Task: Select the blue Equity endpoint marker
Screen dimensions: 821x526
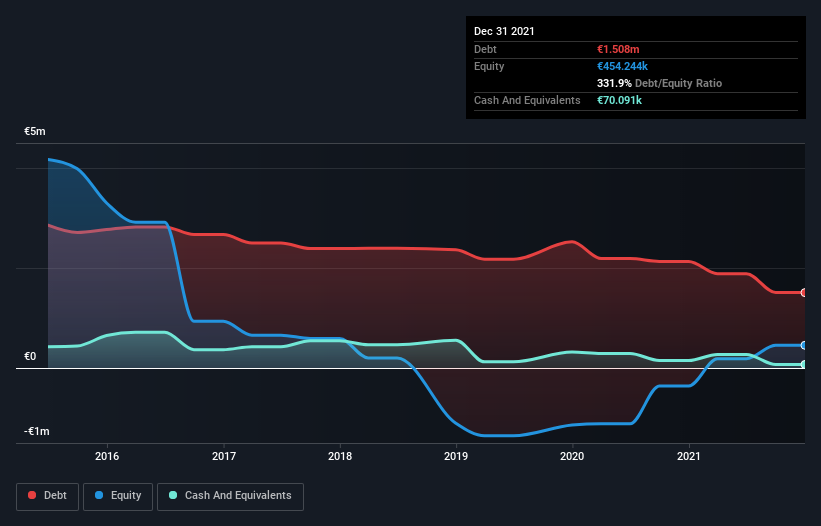Action: 804,345
